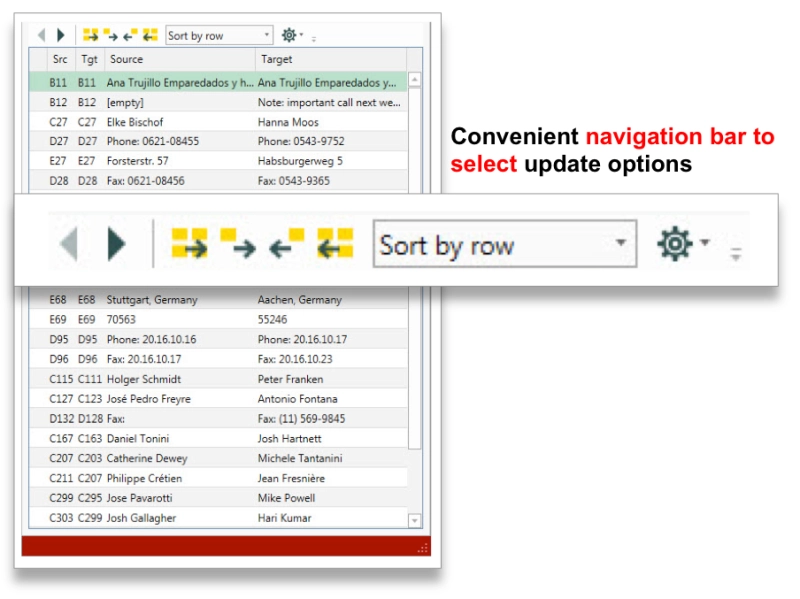Click the double-square copy-all-left icon in enlarged toolbar
Viewport: 800px width, 599px height.
[336, 244]
